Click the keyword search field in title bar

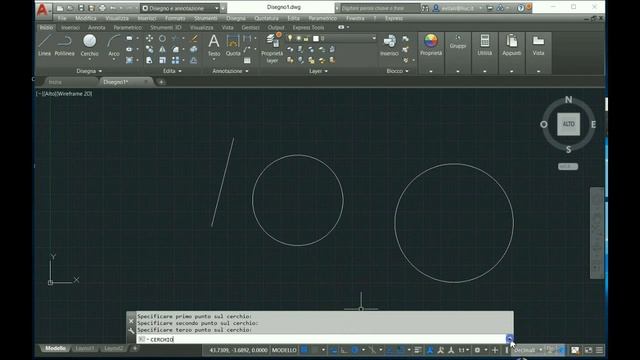click(x=379, y=8)
